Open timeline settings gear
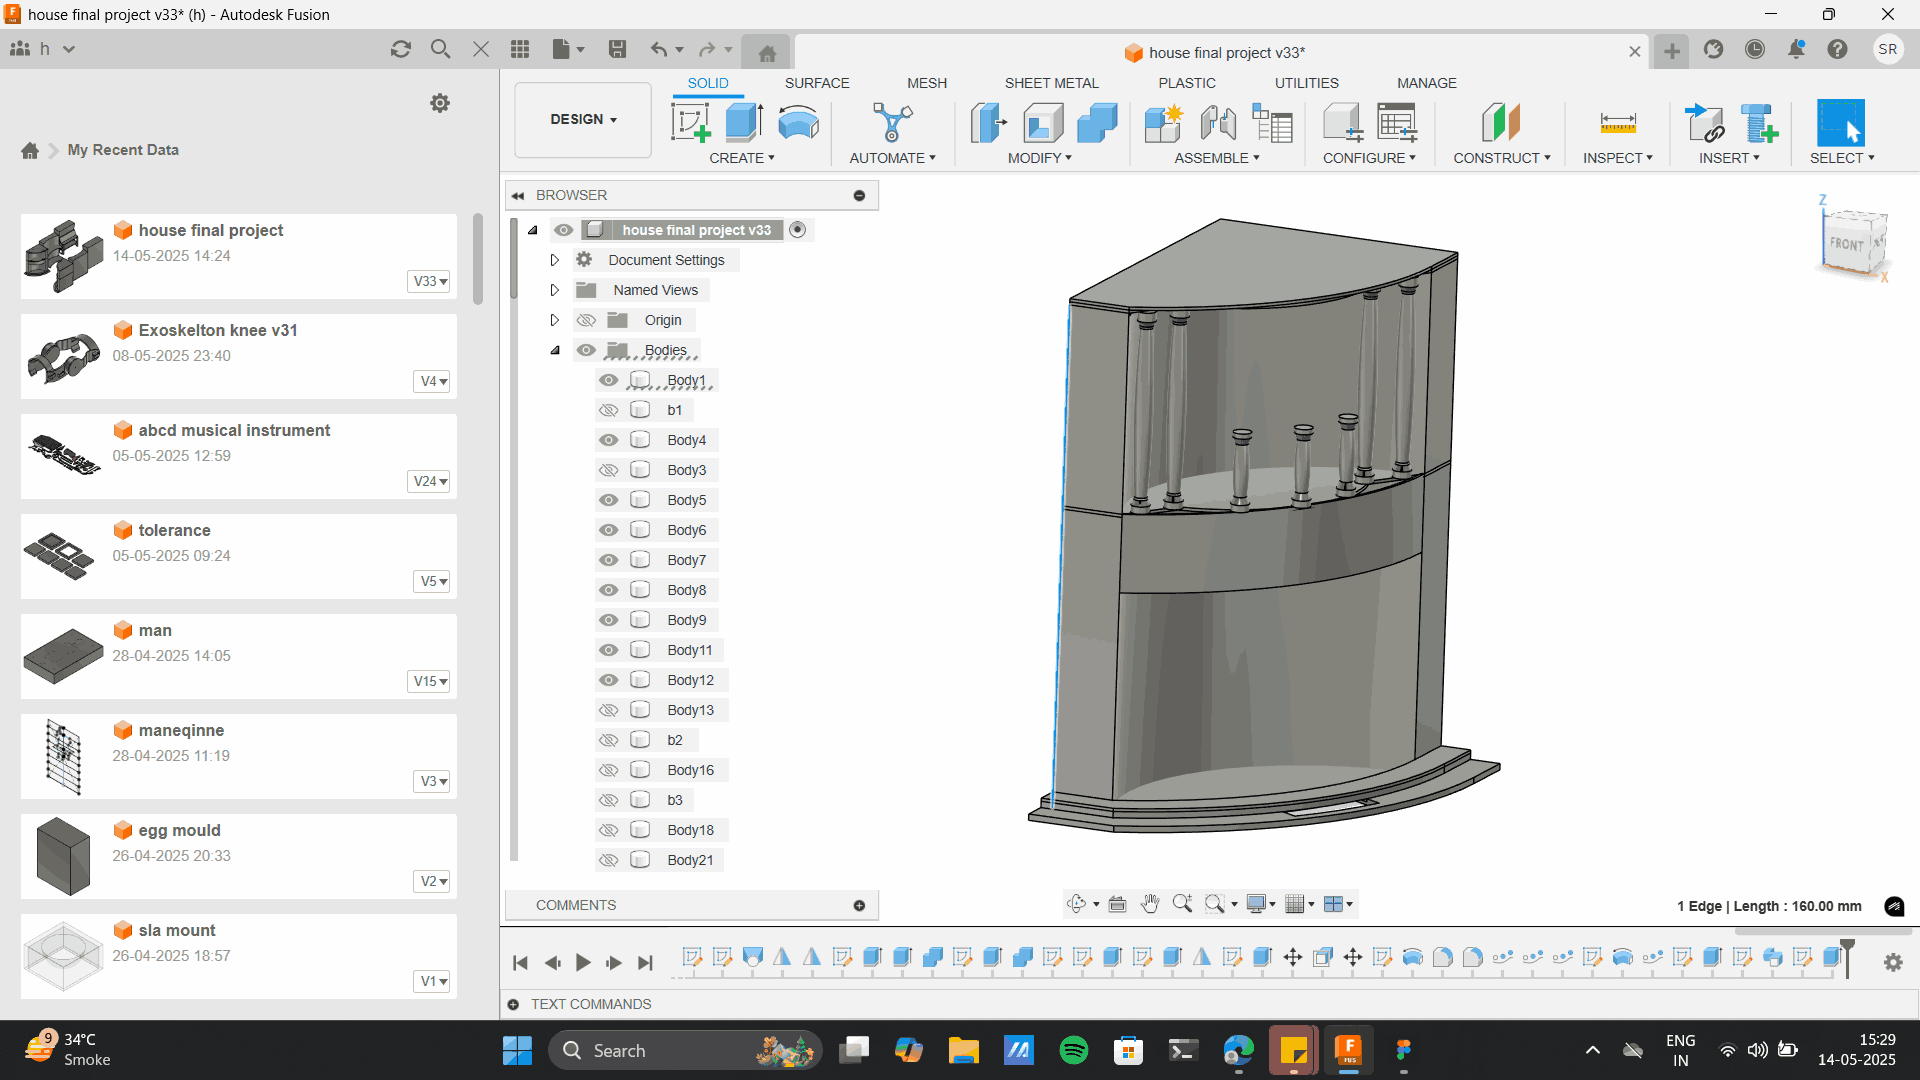The image size is (1920, 1080). (1893, 962)
